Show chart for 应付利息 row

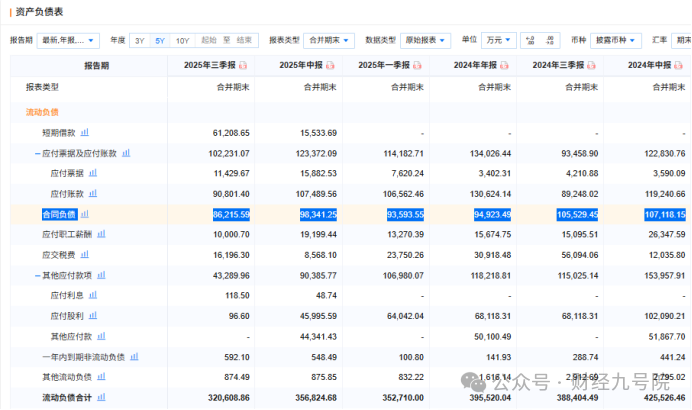[x=93, y=295]
